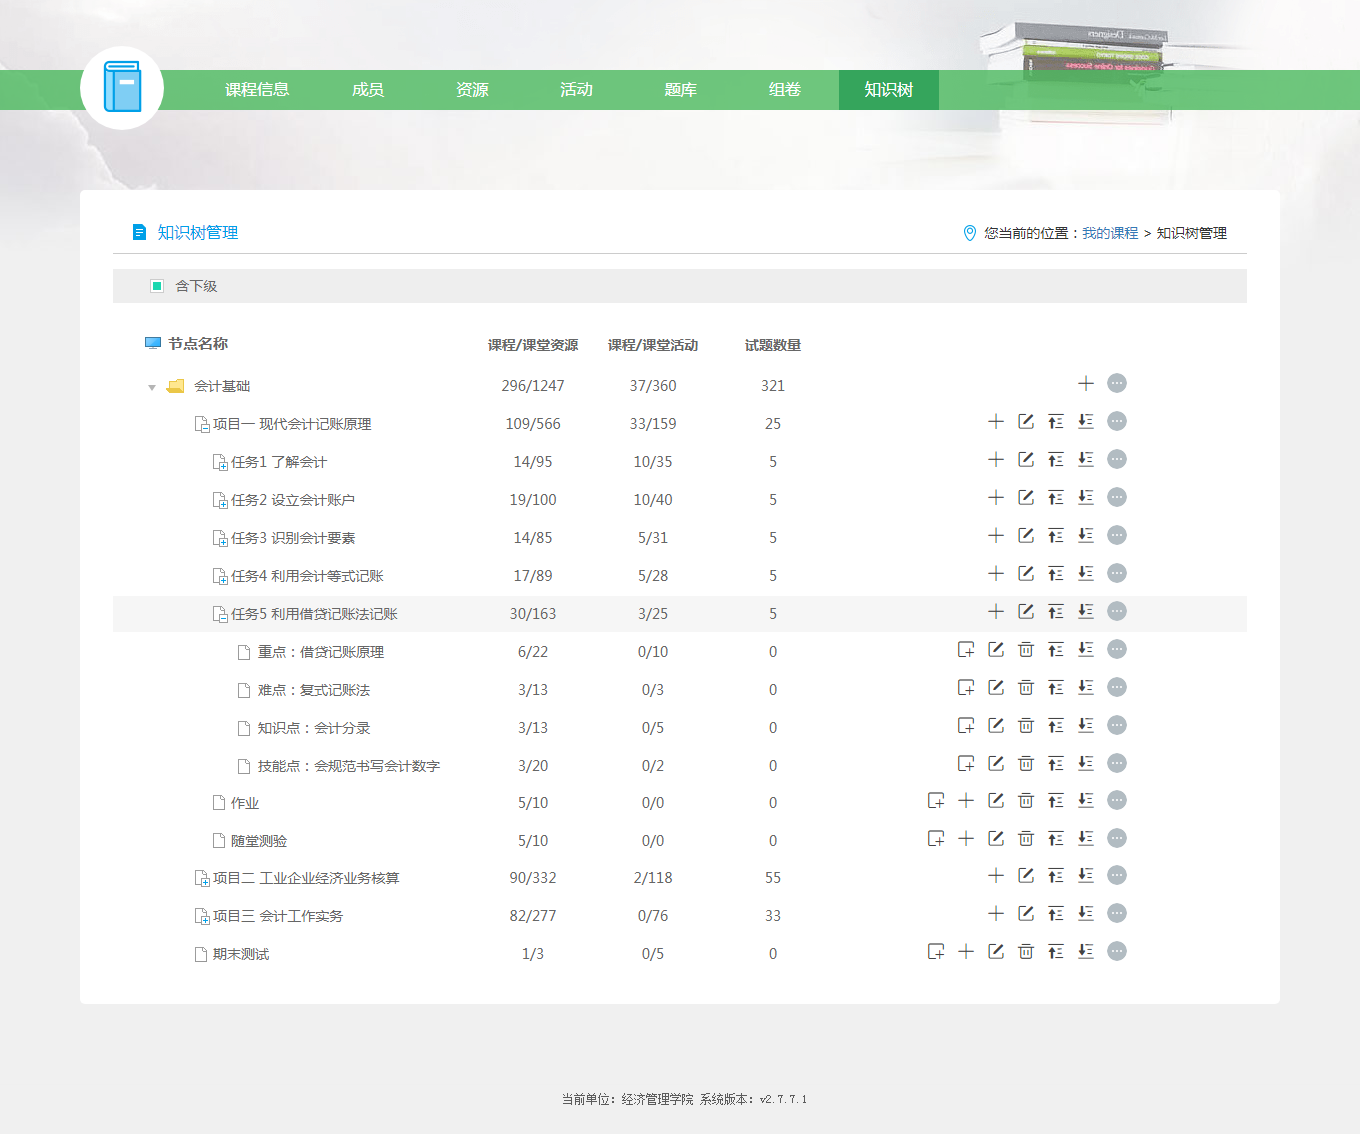Click resource count 82/277 for 项目三
The width and height of the screenshot is (1360, 1134).
[533, 916]
